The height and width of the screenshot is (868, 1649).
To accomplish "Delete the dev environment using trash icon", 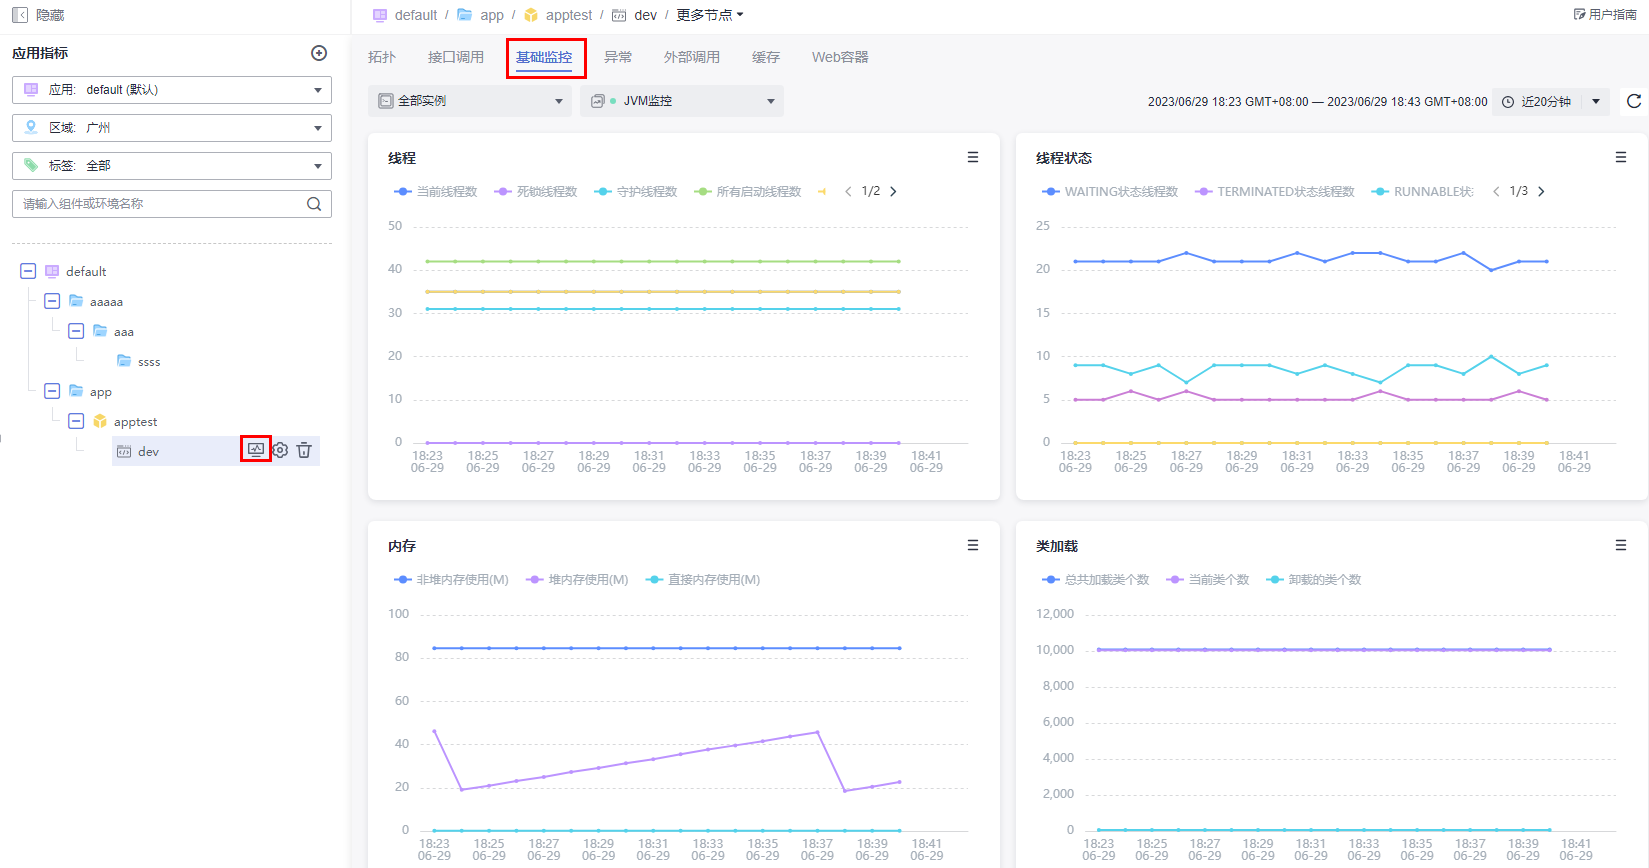I will pos(304,451).
